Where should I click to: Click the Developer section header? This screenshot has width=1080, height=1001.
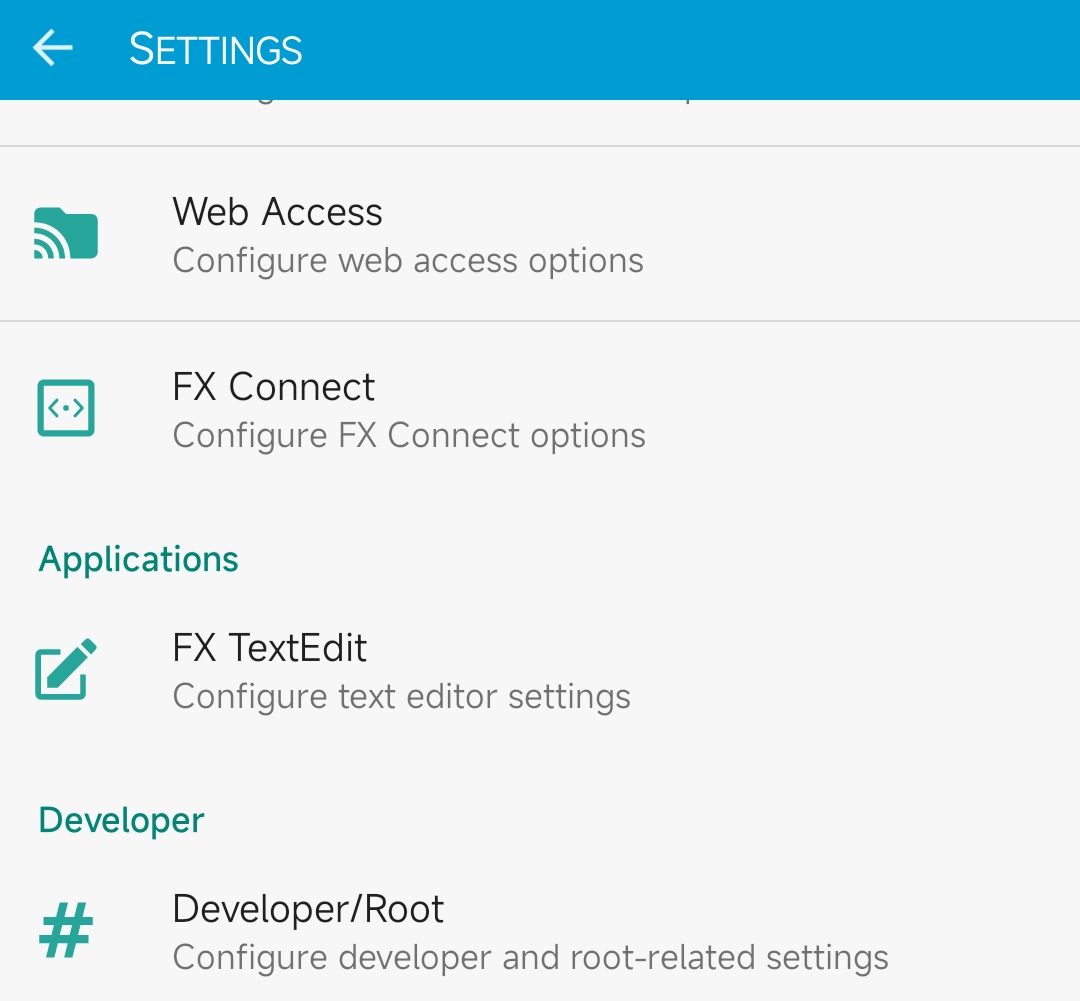coord(121,820)
